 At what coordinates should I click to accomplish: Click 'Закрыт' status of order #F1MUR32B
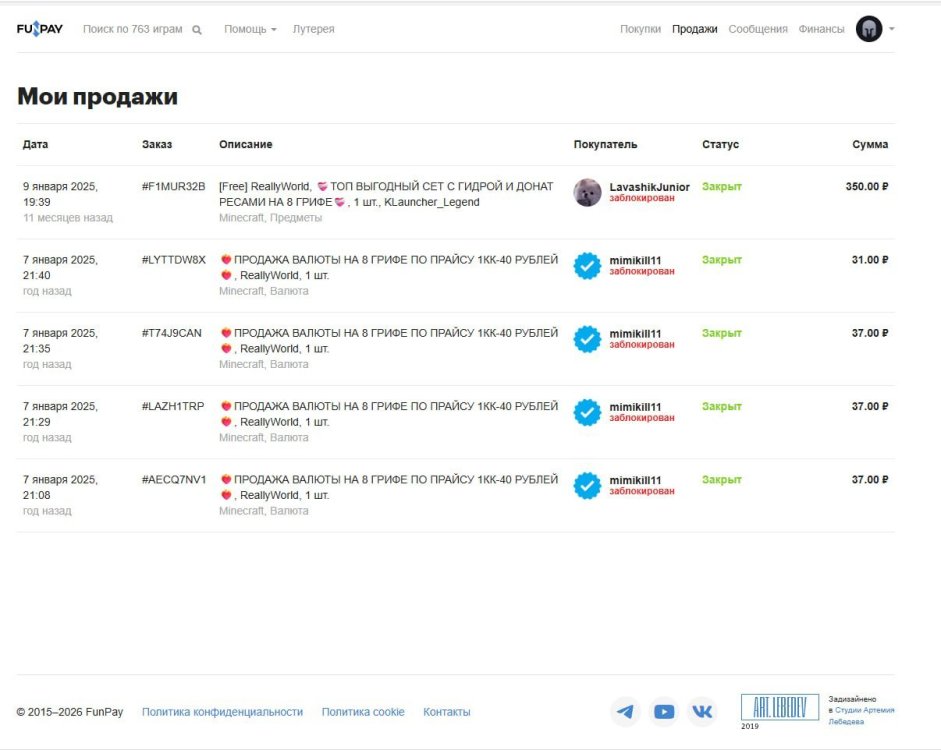click(722, 187)
